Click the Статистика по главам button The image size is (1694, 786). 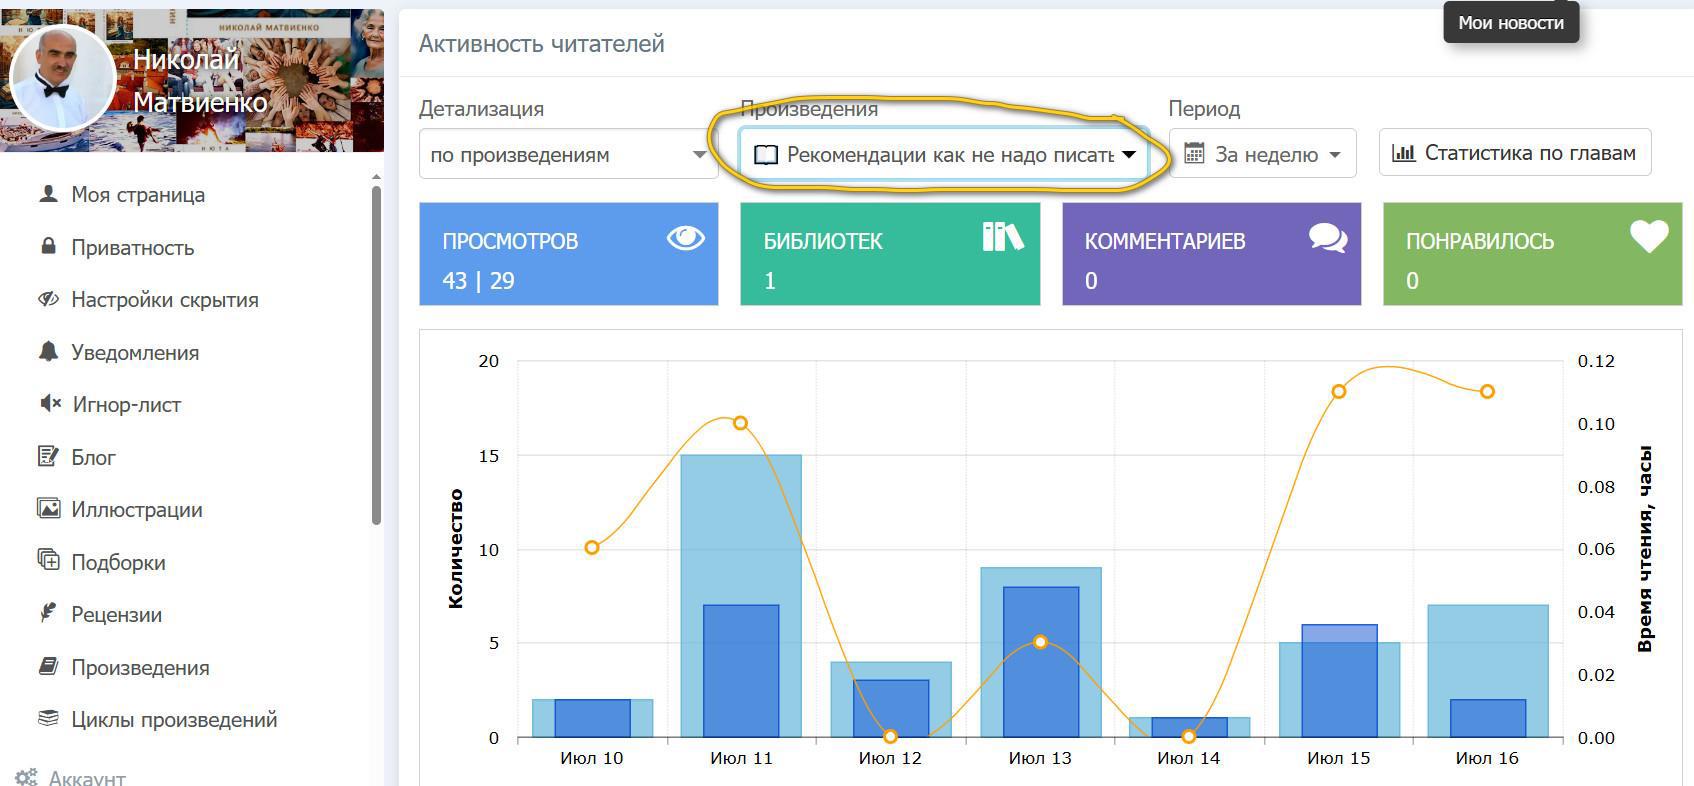coord(1514,153)
